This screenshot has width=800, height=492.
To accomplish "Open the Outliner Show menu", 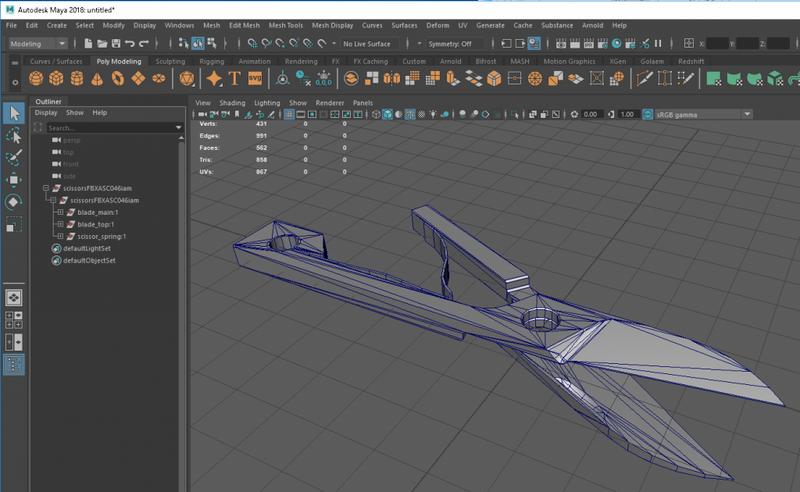I will (74, 112).
